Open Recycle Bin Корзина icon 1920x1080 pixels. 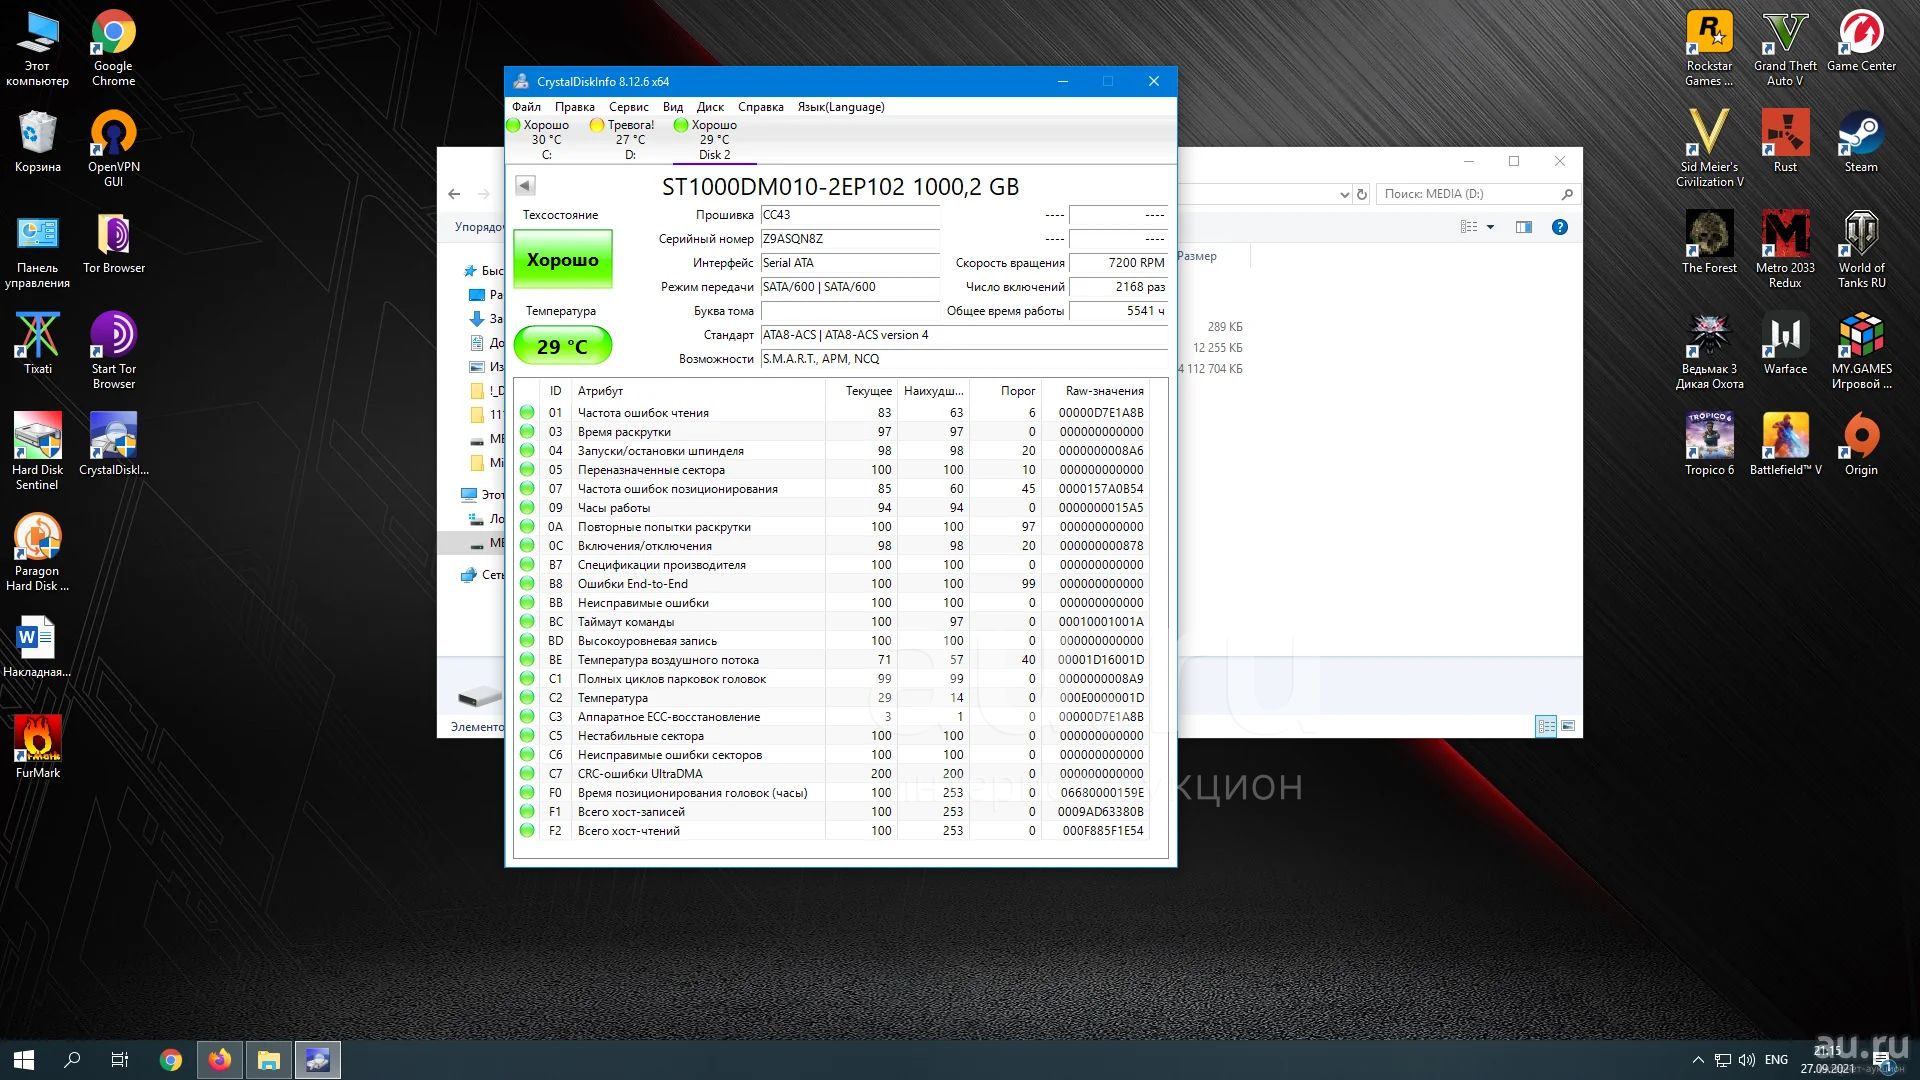point(37,141)
